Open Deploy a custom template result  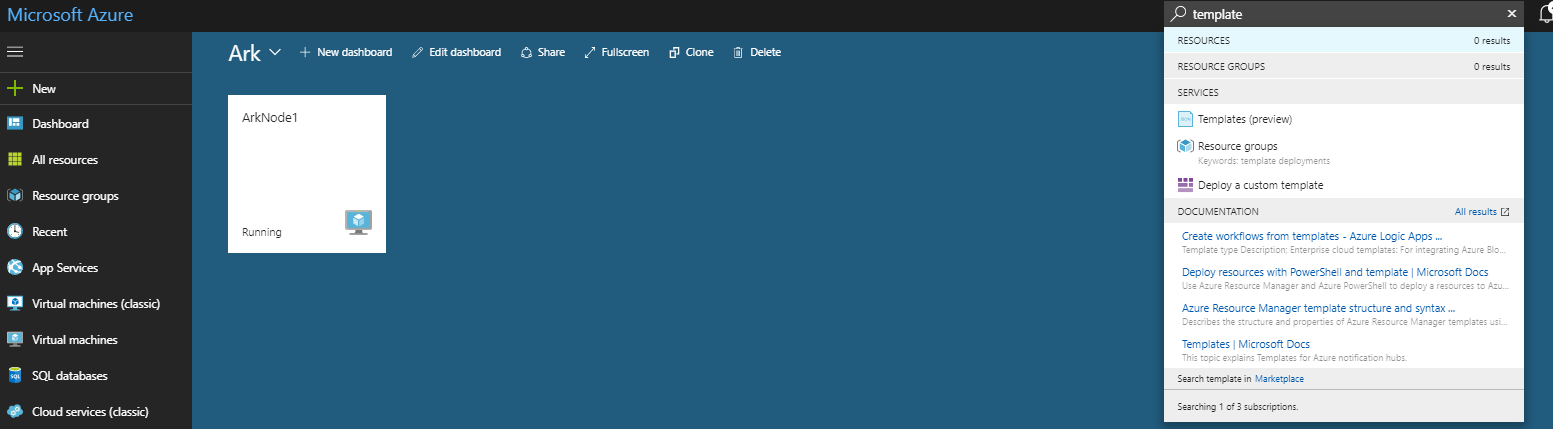point(1344,185)
